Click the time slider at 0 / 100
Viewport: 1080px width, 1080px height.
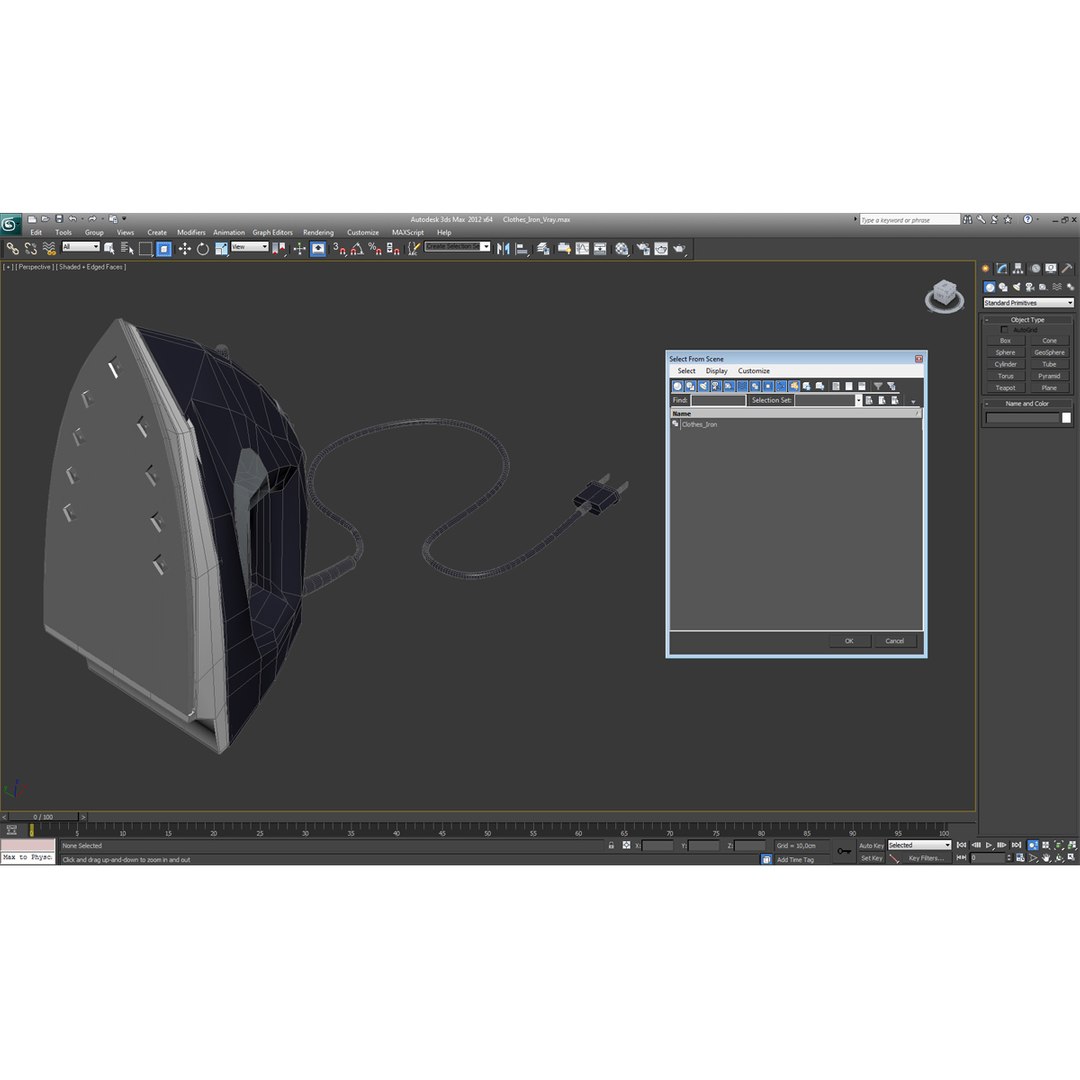[x=43, y=817]
